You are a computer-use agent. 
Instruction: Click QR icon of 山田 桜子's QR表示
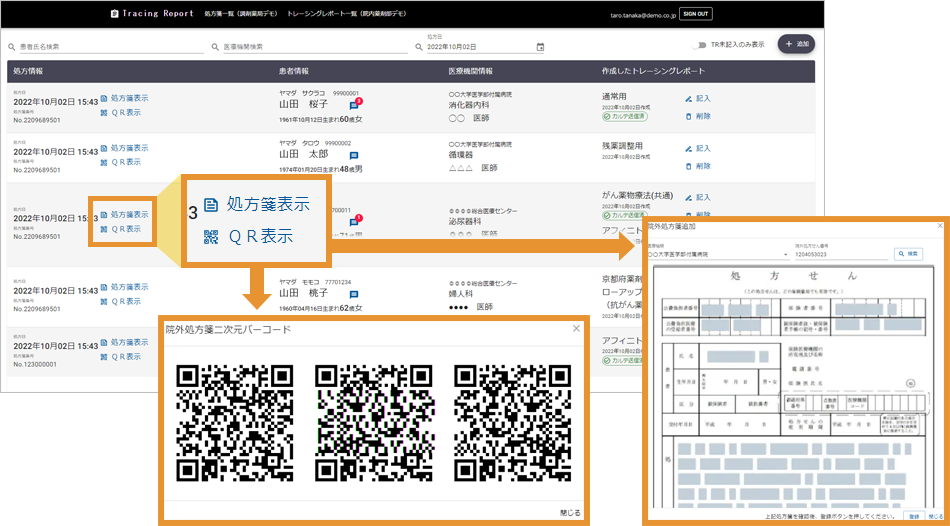pyautogui.click(x=104, y=112)
